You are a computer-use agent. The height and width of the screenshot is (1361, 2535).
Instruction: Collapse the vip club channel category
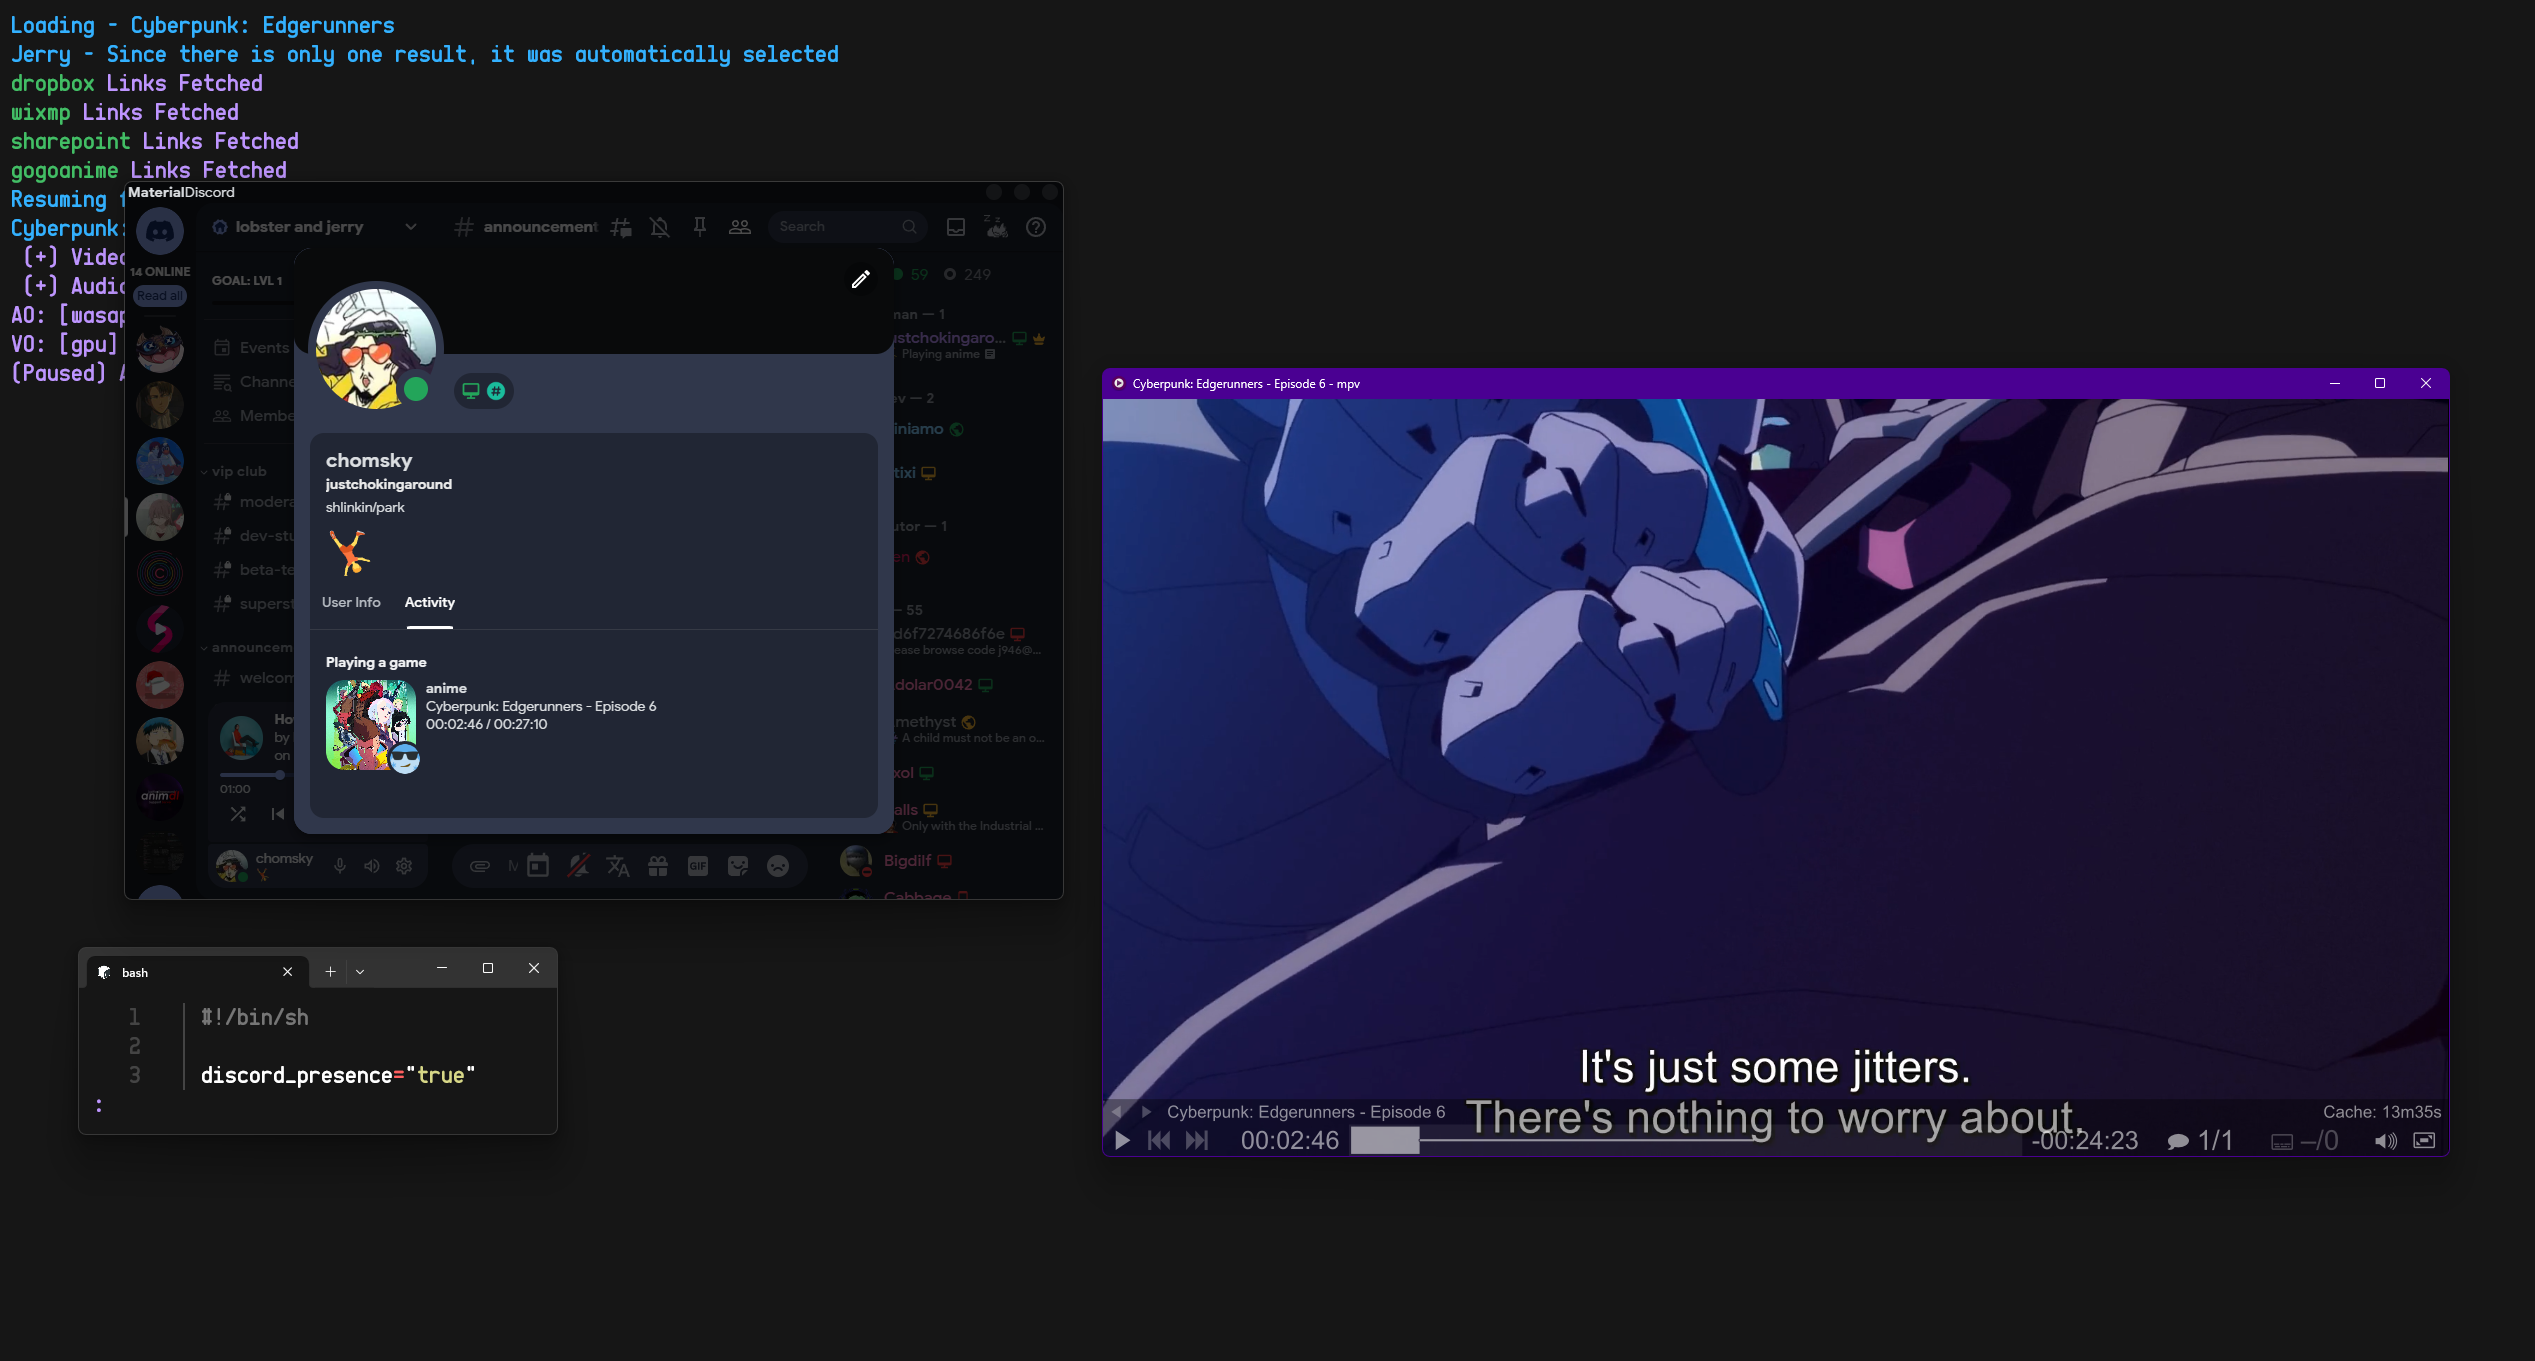point(238,471)
